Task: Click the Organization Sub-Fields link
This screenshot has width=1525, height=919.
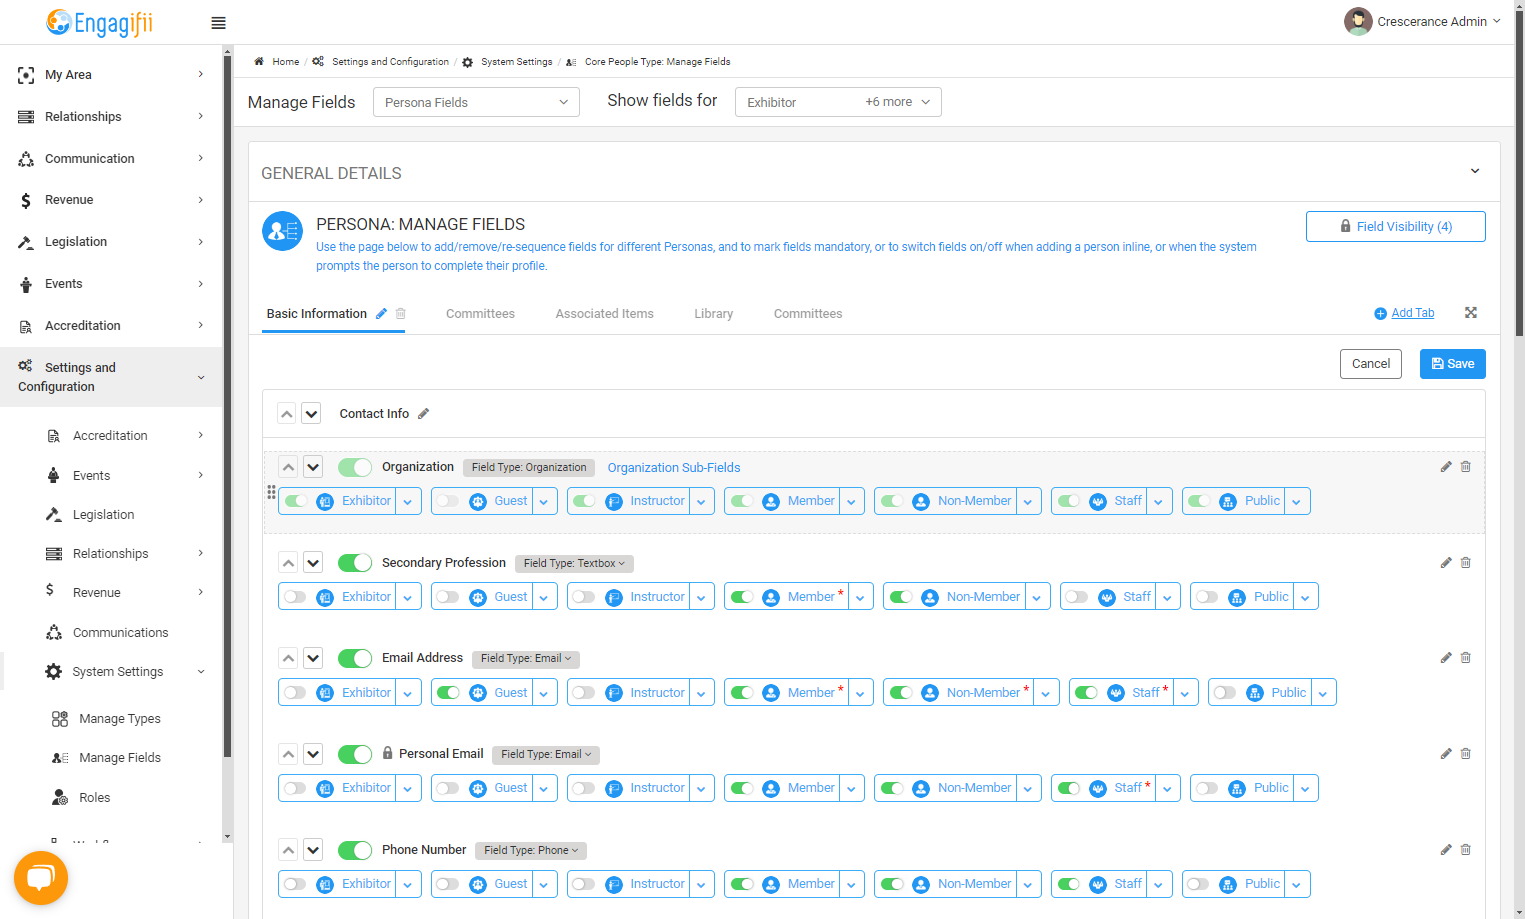Action: pos(674,468)
